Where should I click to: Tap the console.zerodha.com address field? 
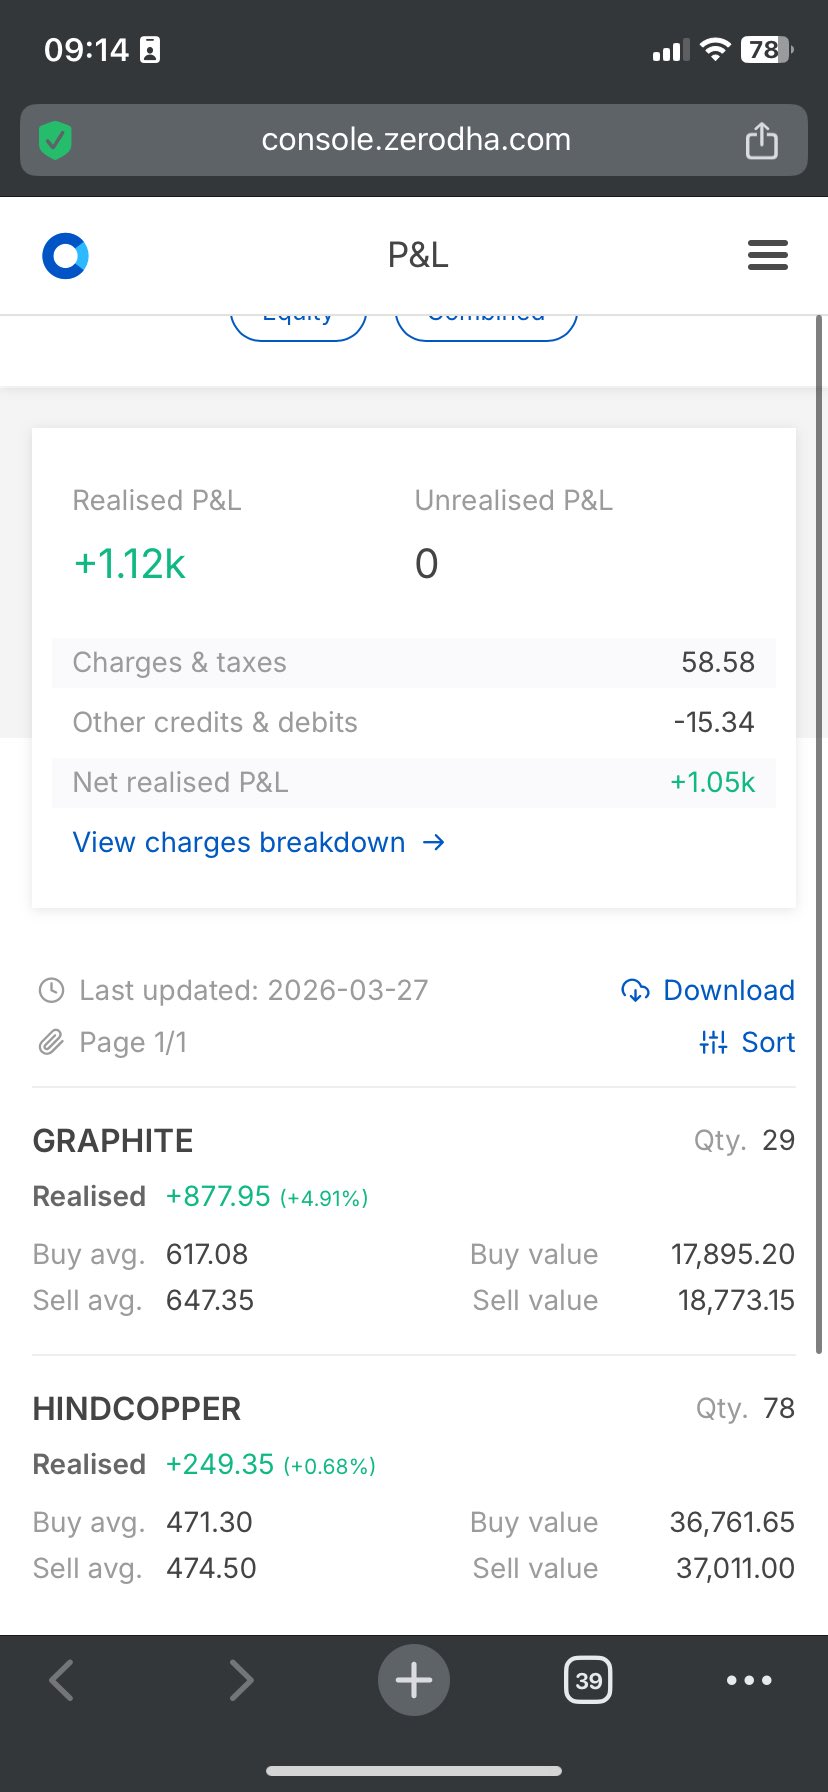[416, 140]
